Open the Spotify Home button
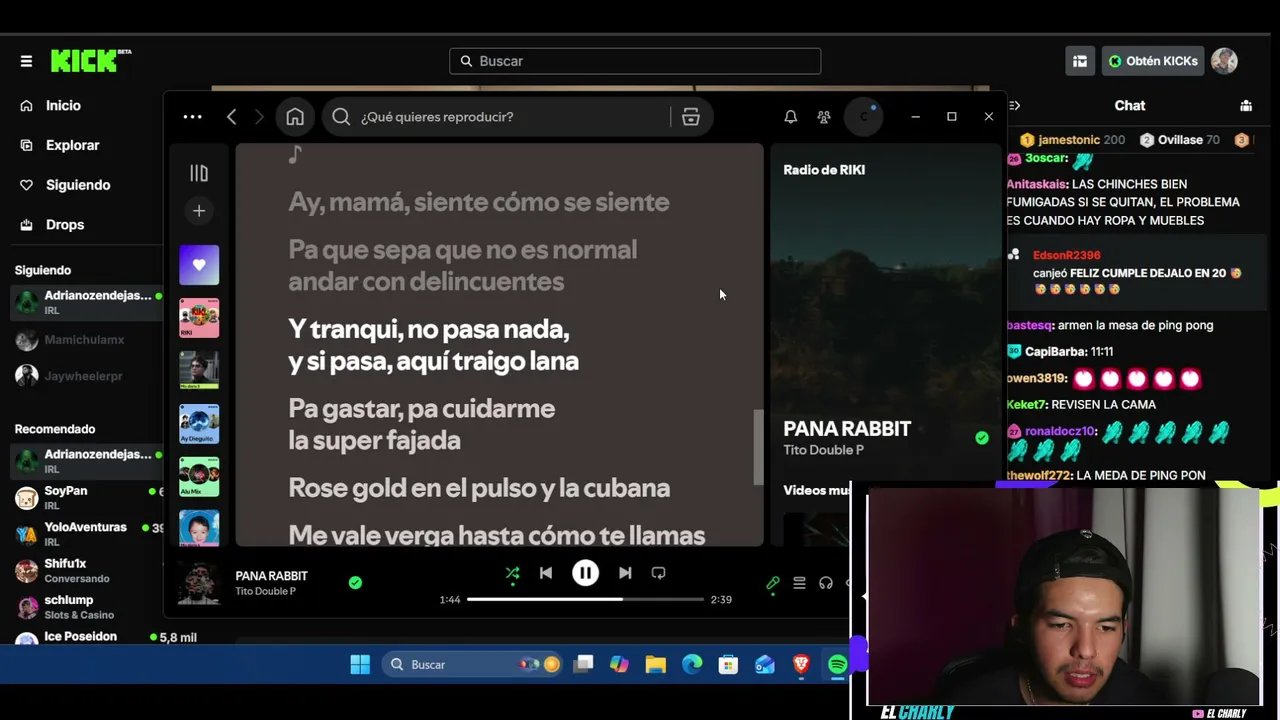Screen dimensions: 1280x720 [295, 117]
